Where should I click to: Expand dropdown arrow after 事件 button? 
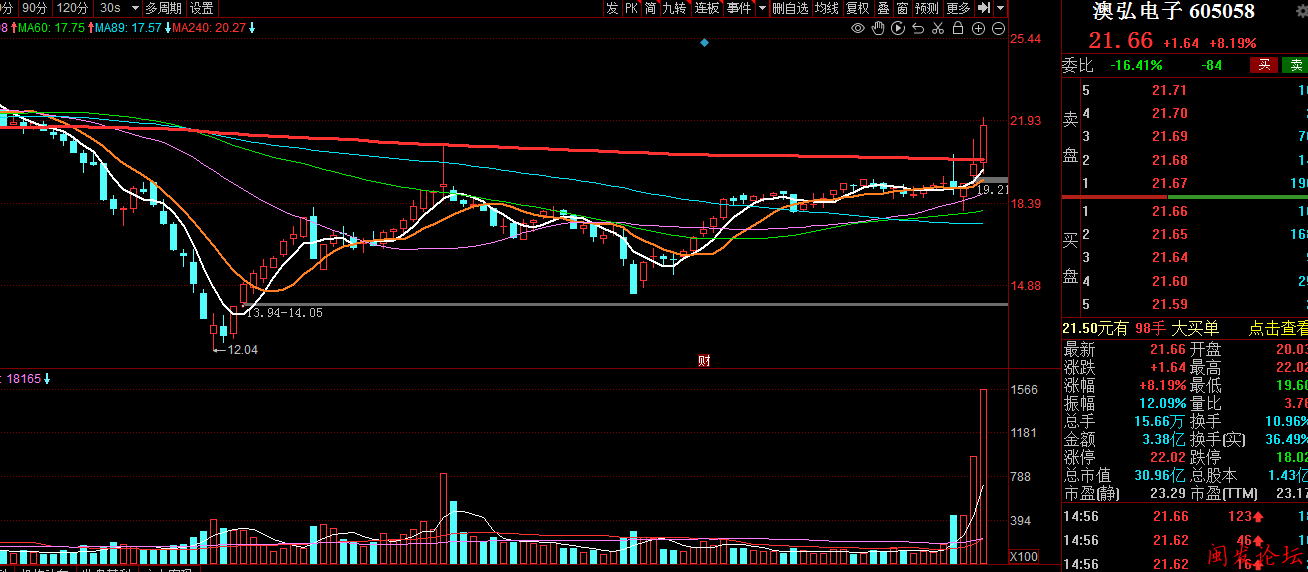click(x=762, y=8)
